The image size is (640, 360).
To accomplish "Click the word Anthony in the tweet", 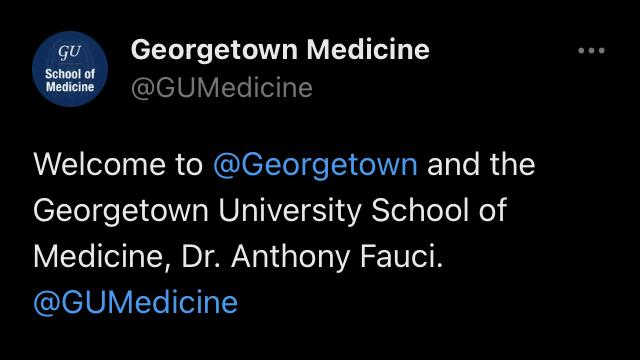I will tap(290, 257).
